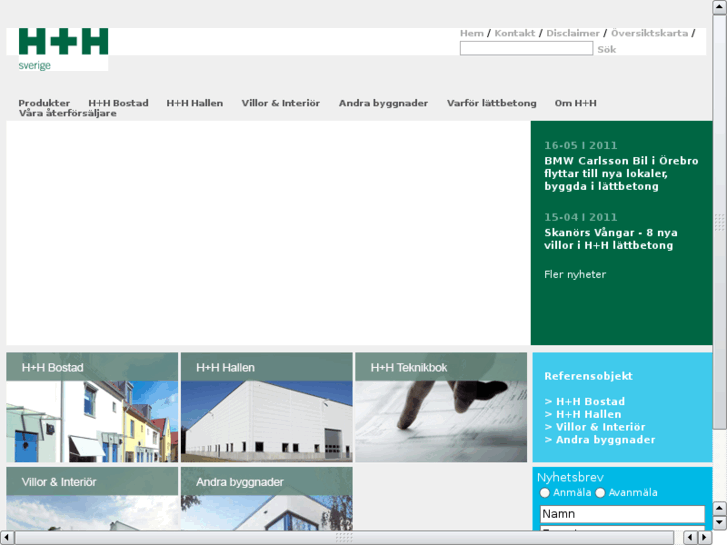Open the H+H Bostad menu item
This screenshot has width=727, height=545.
click(118, 103)
